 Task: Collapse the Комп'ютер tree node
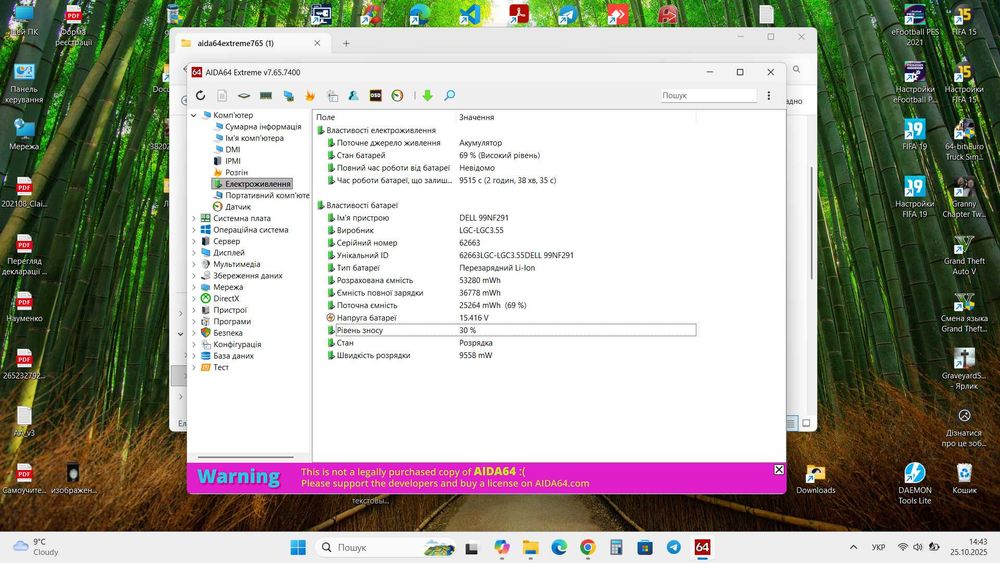point(194,115)
